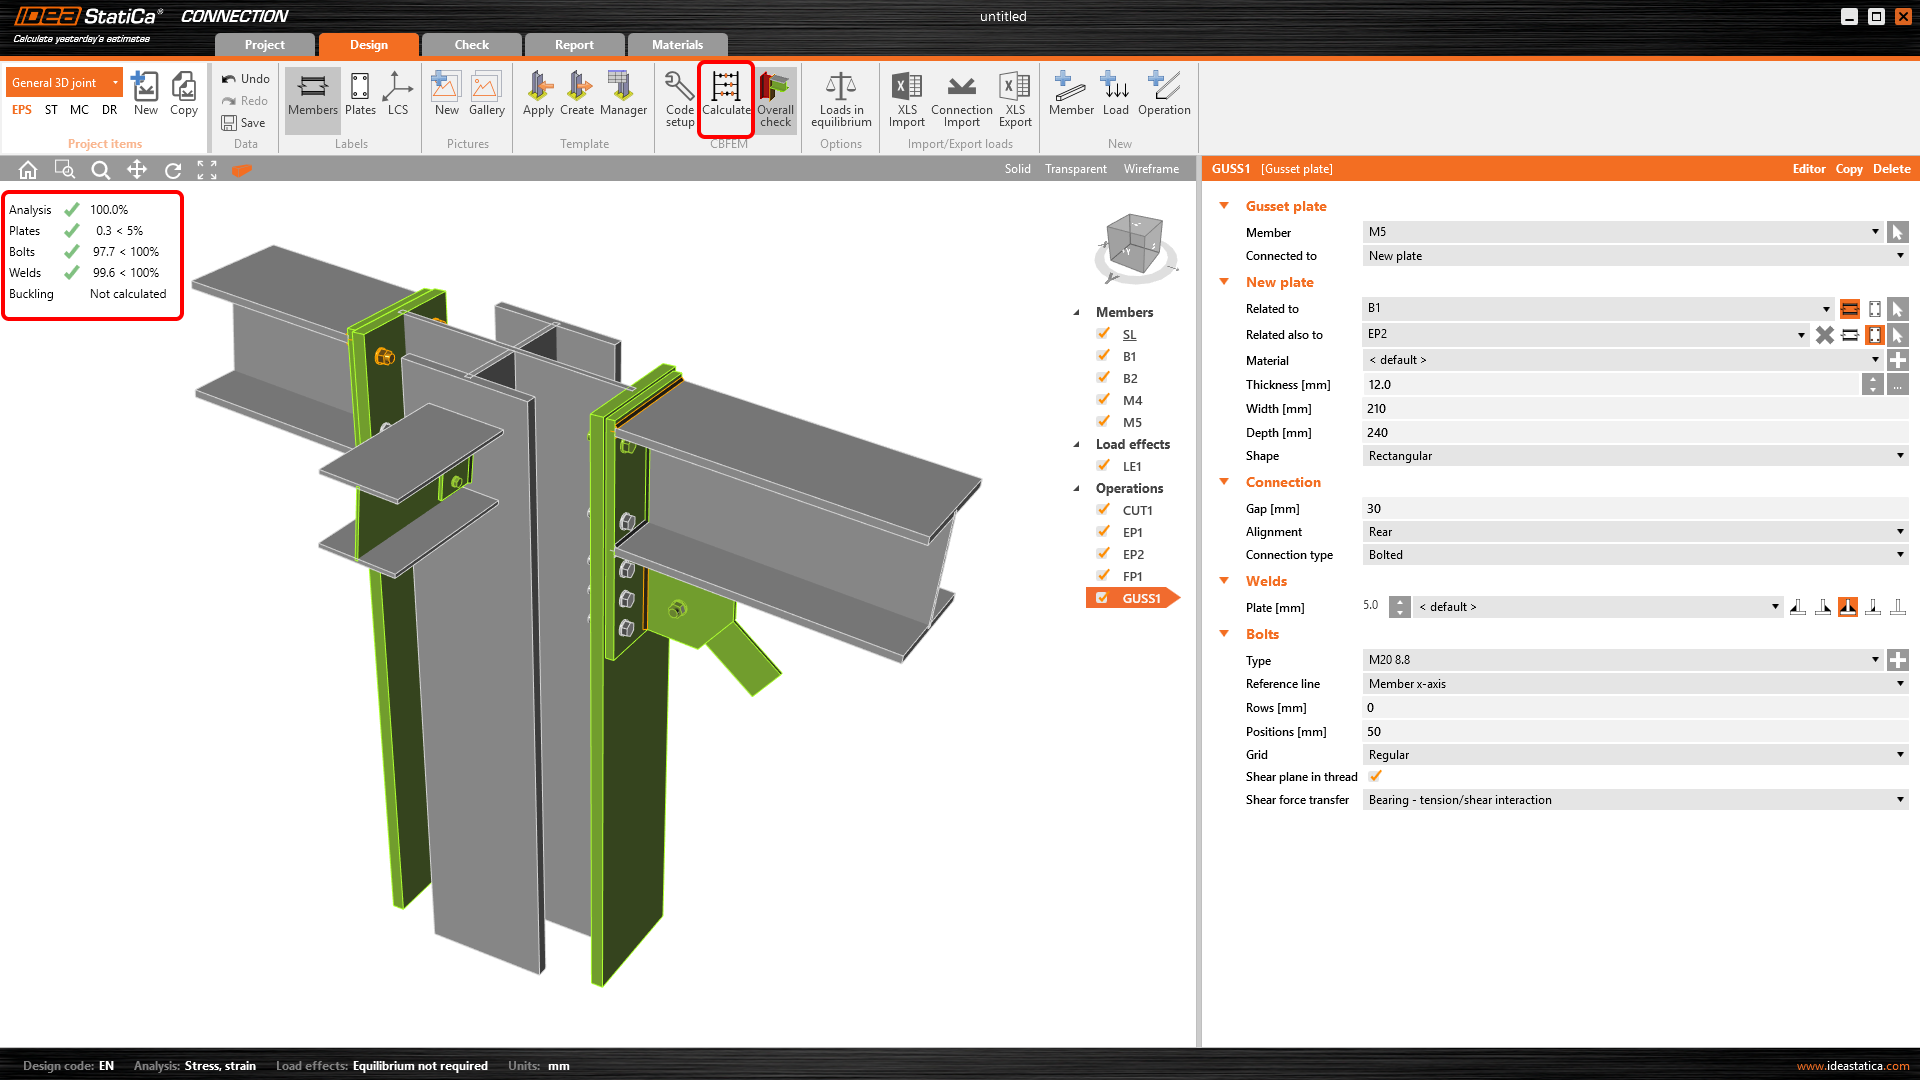Open the Materials tab
The width and height of the screenshot is (1920, 1080).
[677, 45]
